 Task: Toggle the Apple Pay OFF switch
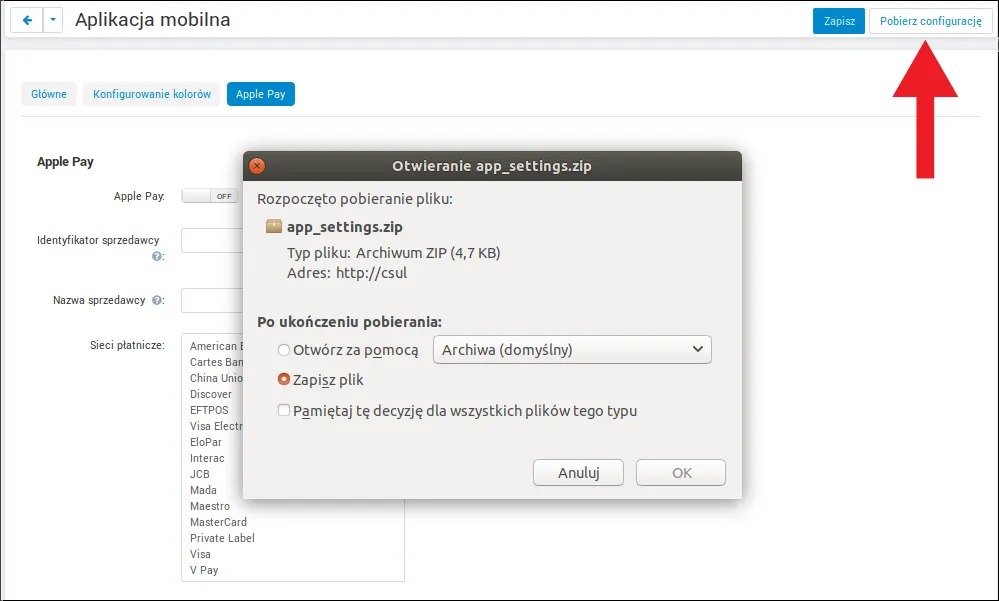click(210, 196)
